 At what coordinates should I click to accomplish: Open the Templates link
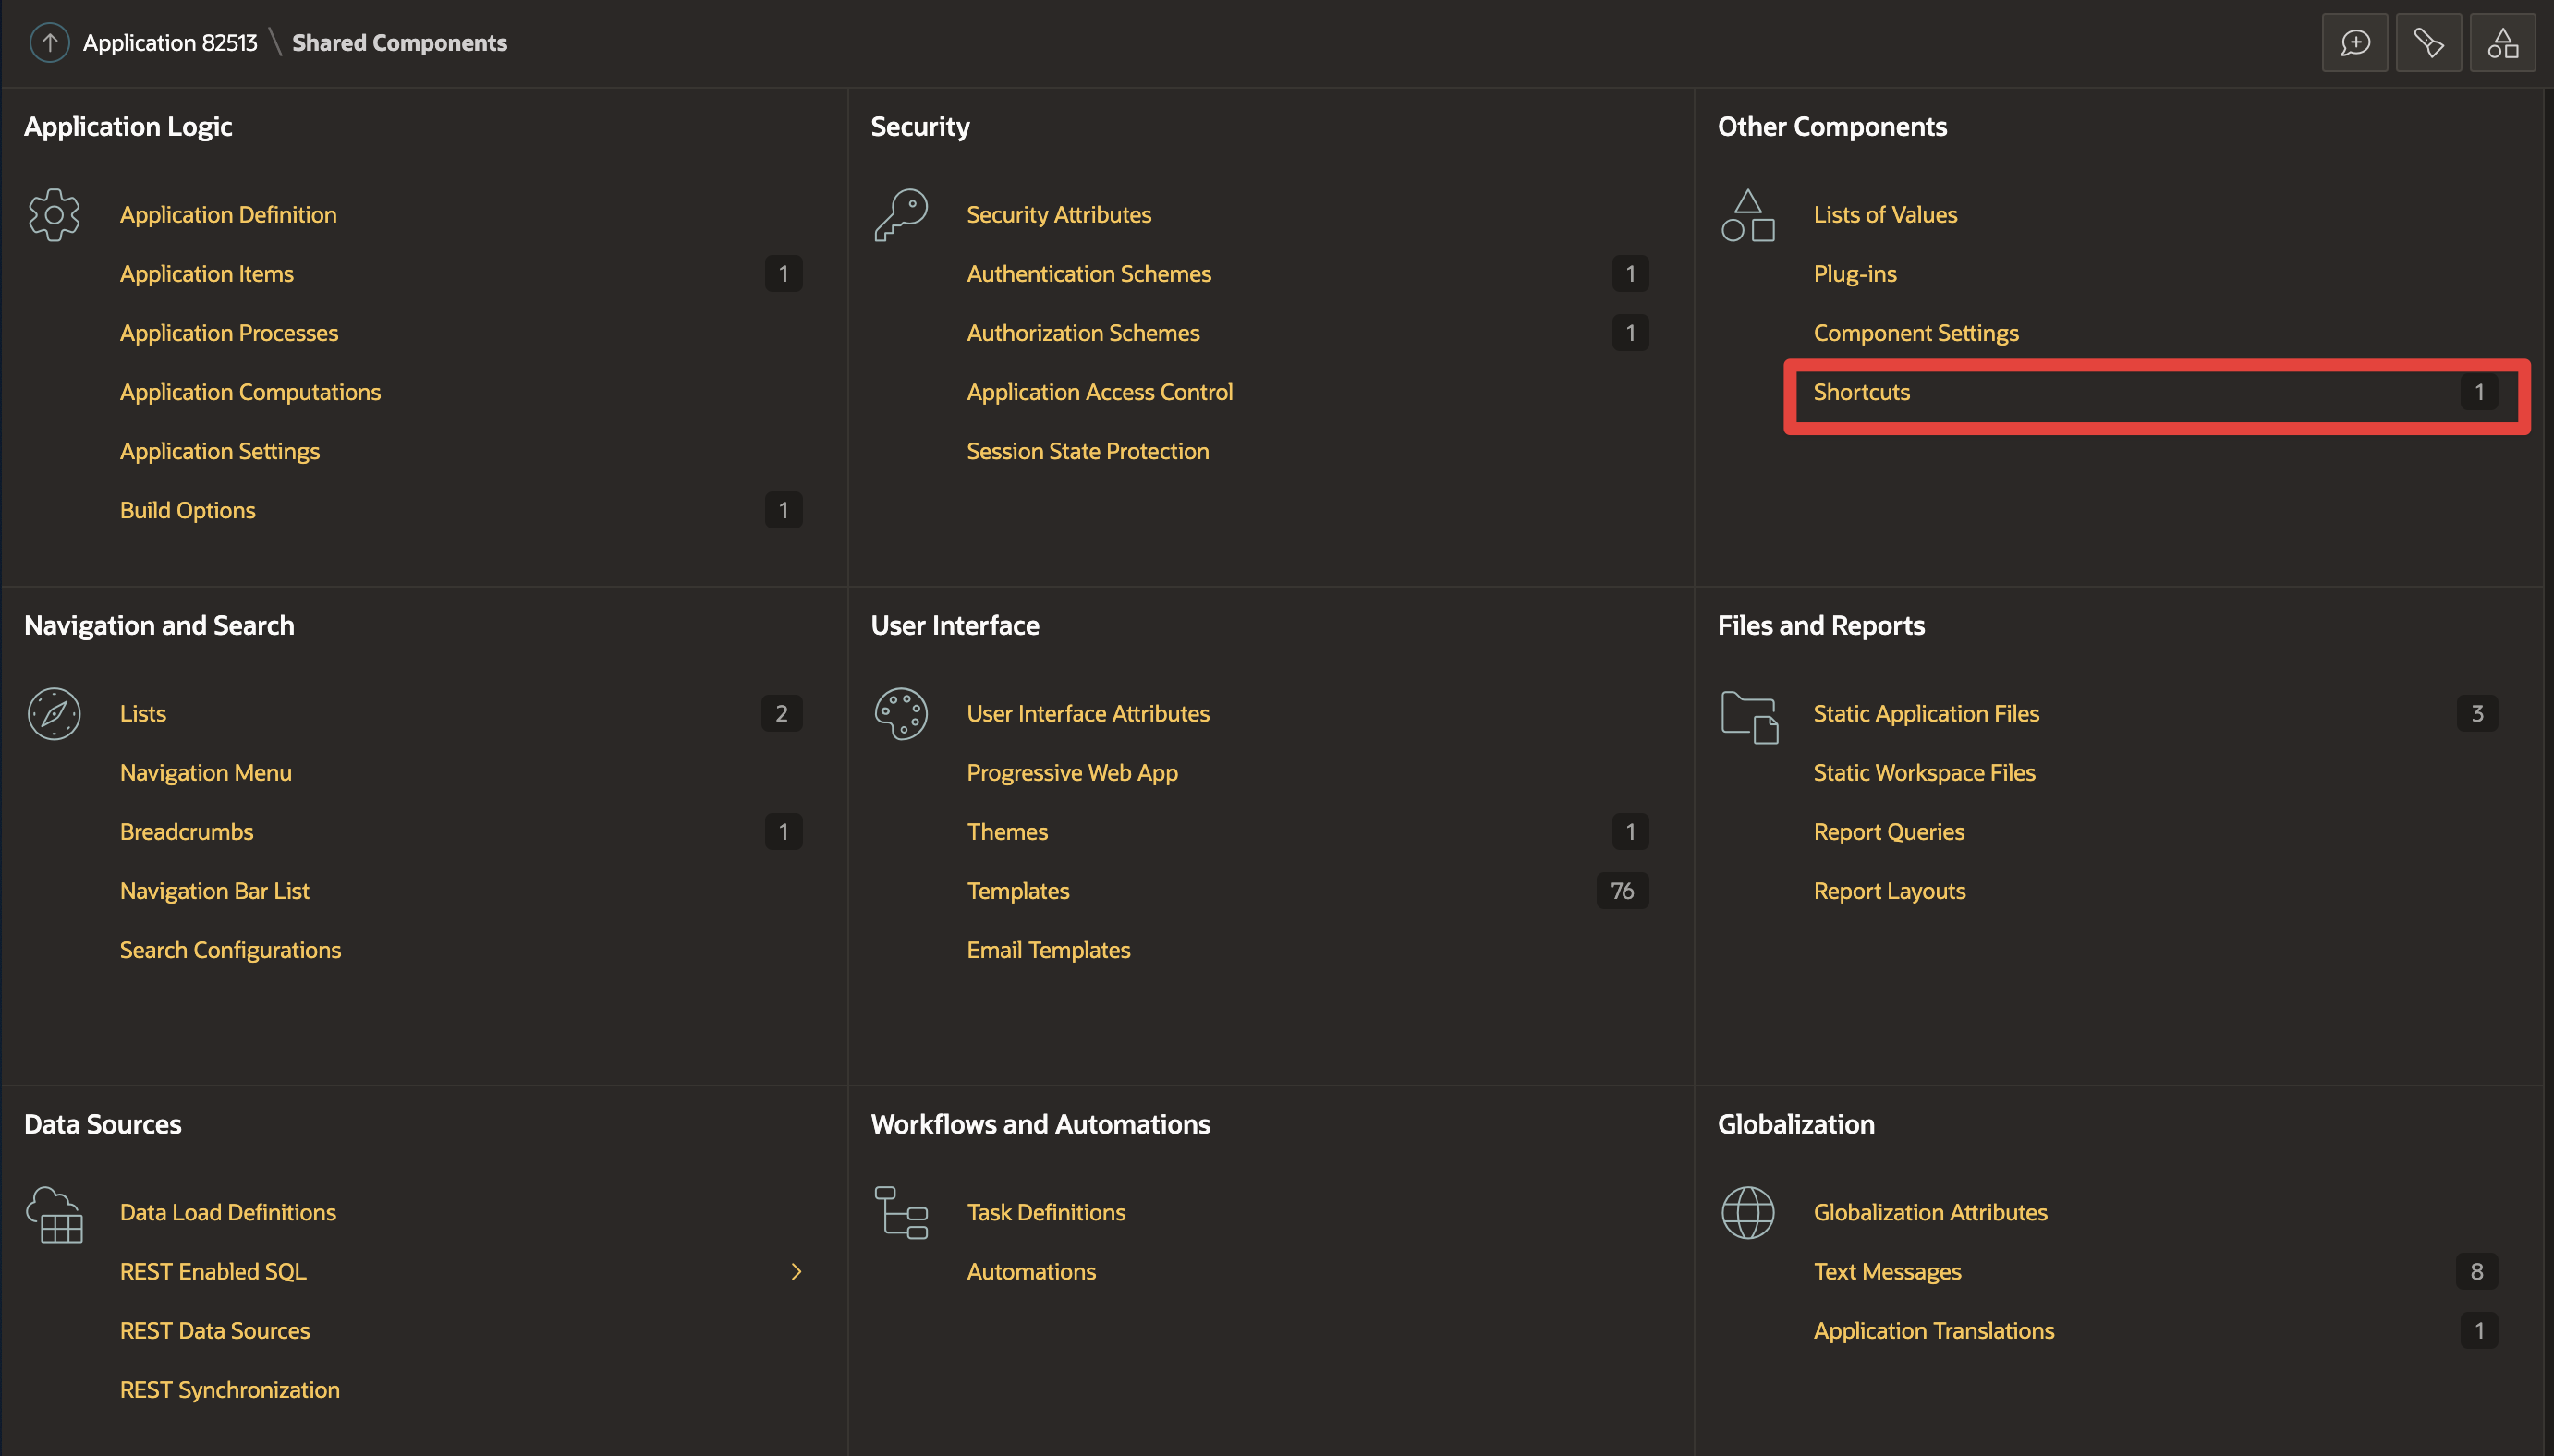click(x=1017, y=891)
